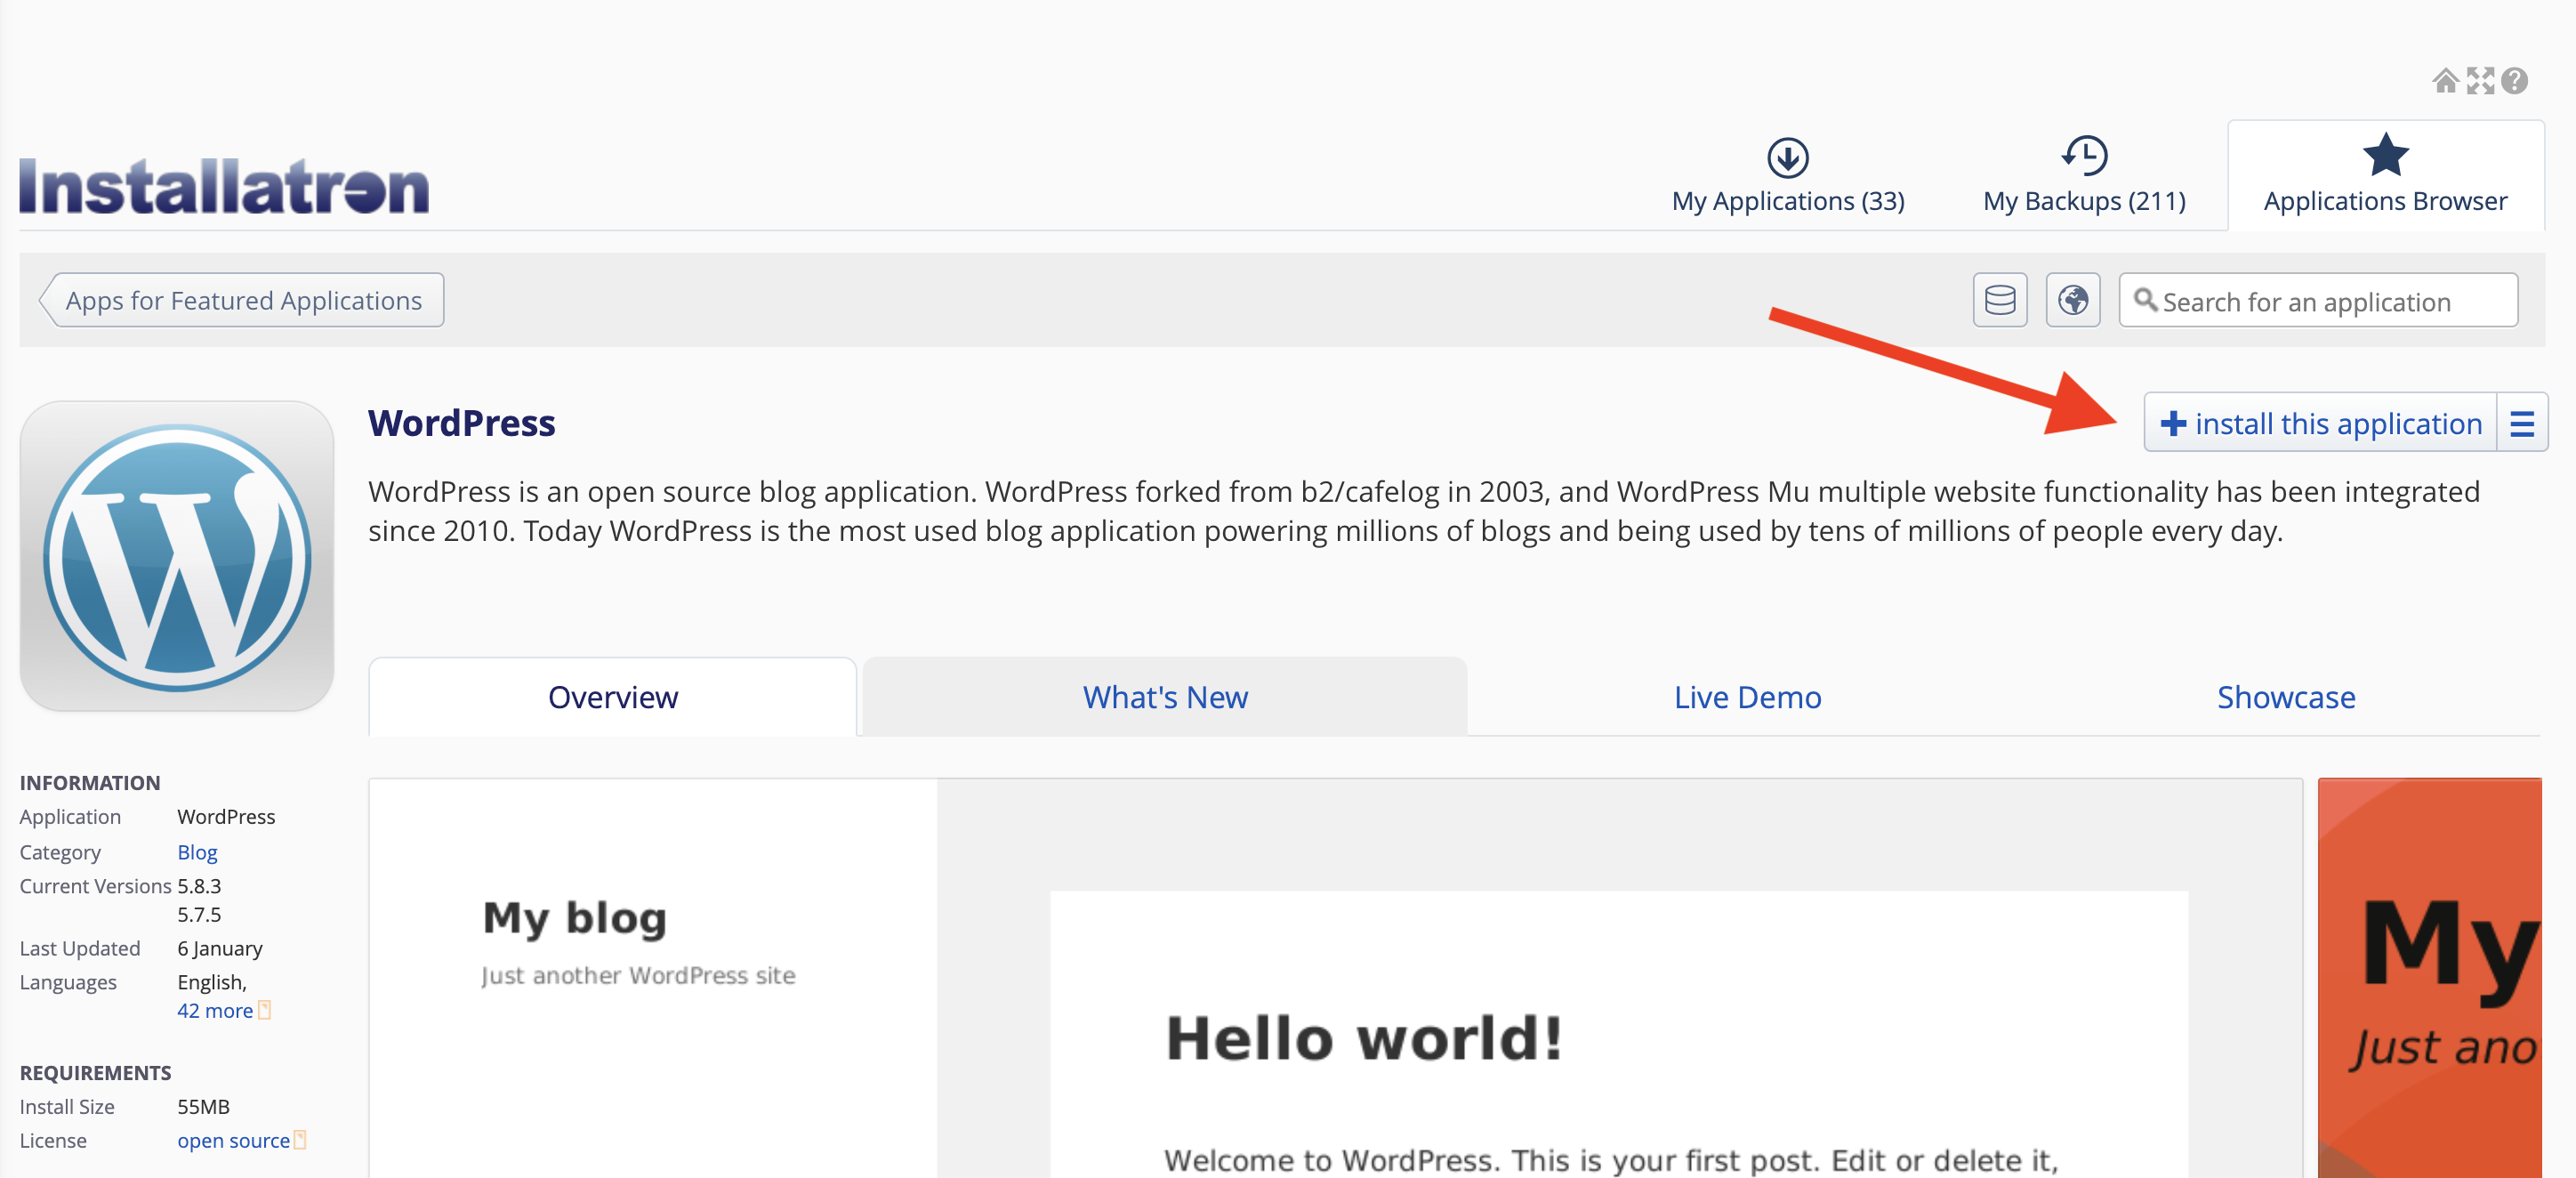The height and width of the screenshot is (1178, 2576).
Task: Click the globe icon button
Action: [x=2073, y=300]
